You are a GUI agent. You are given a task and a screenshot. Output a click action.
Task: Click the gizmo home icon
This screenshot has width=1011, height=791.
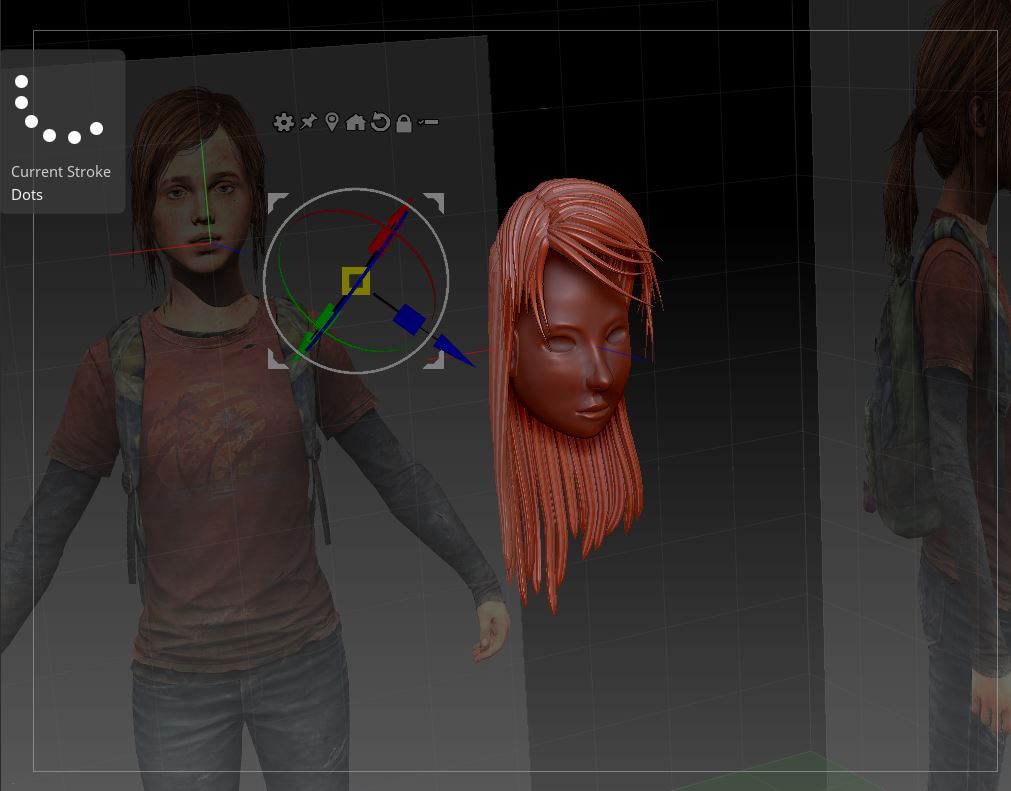point(355,122)
